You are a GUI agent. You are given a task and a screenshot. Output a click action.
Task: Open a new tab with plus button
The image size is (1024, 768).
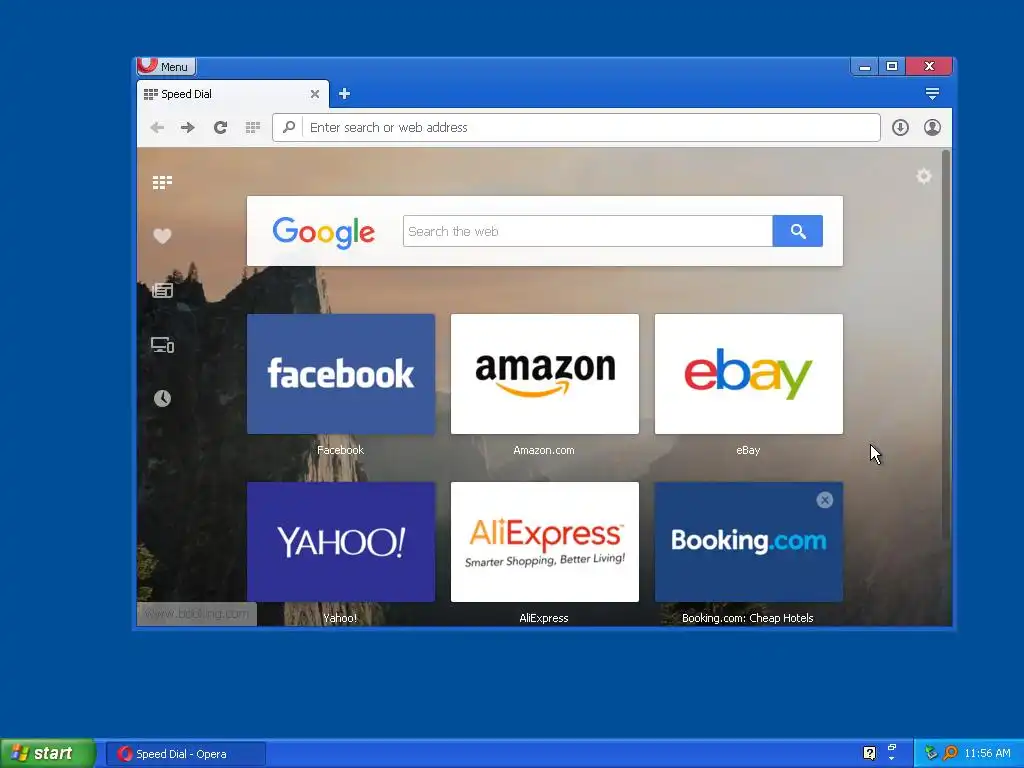(344, 94)
